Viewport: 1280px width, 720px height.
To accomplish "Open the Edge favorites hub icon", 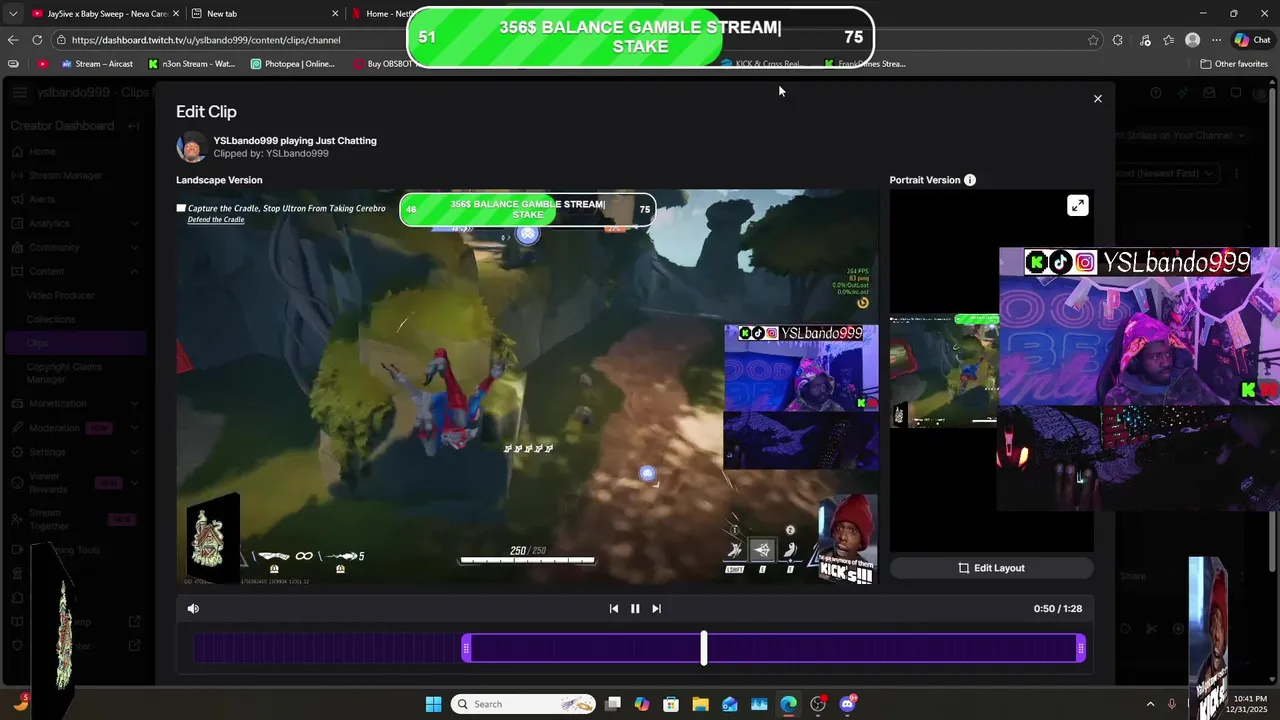I will coord(1168,40).
